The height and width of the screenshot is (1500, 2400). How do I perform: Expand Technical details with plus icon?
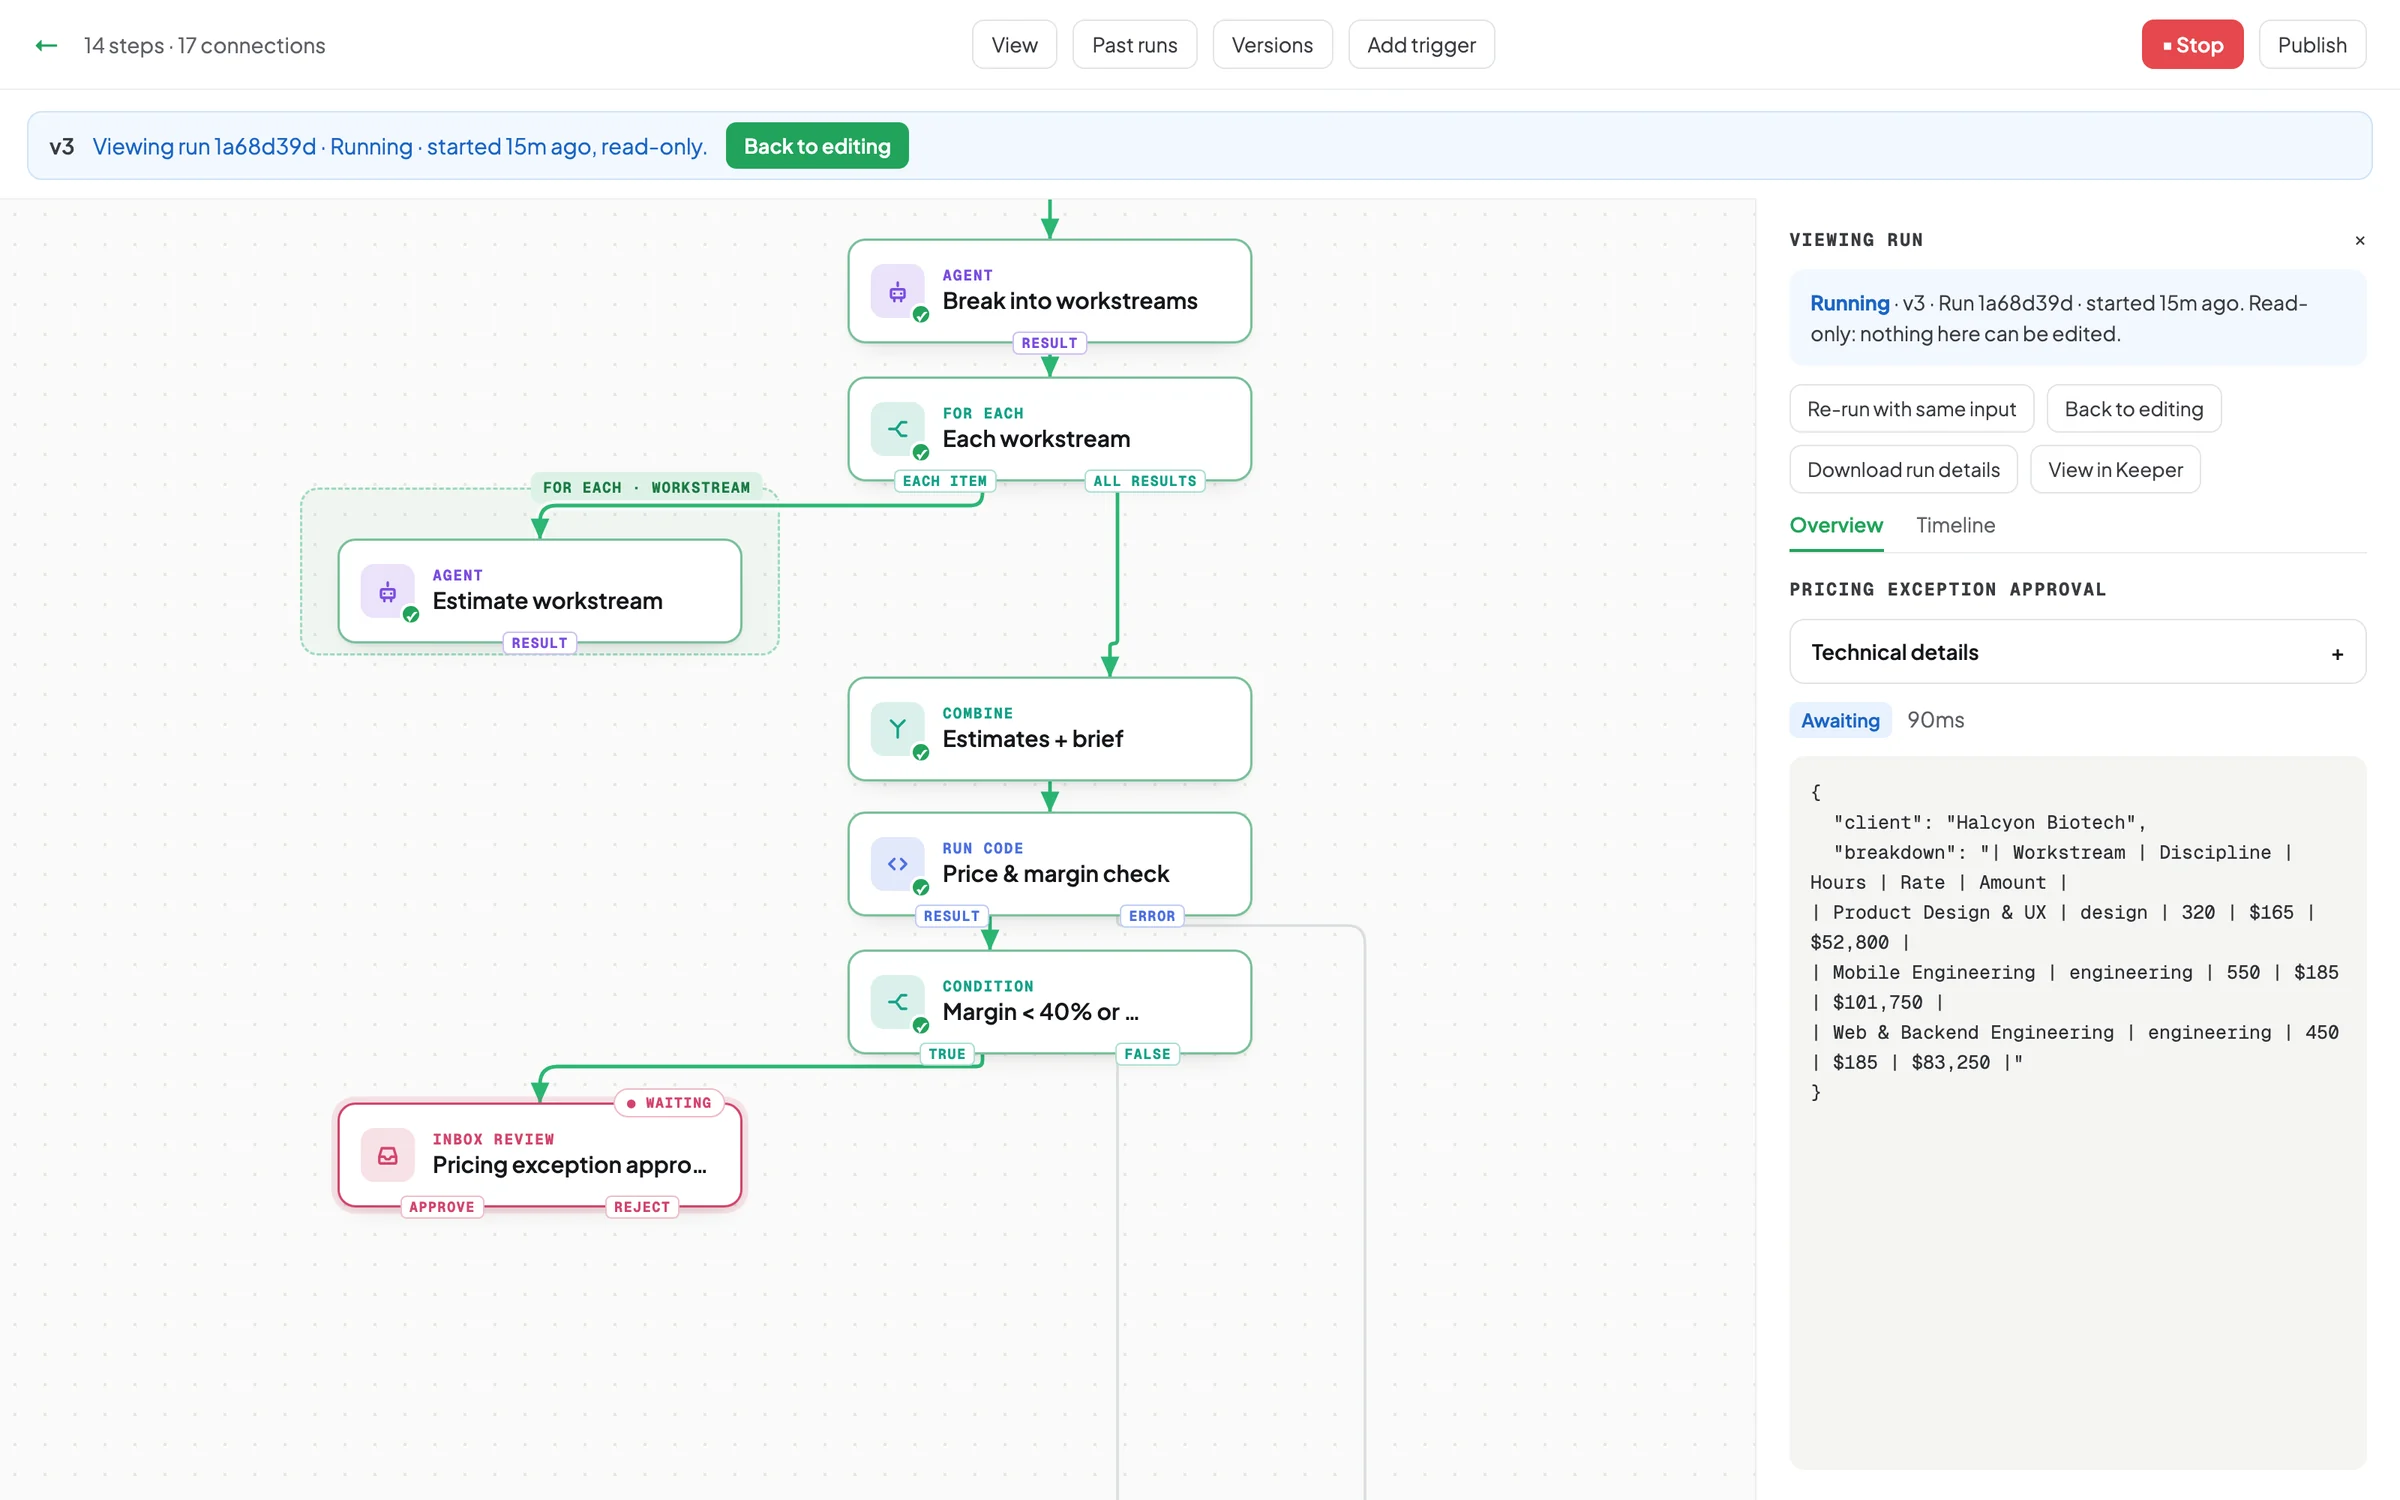tap(2337, 653)
